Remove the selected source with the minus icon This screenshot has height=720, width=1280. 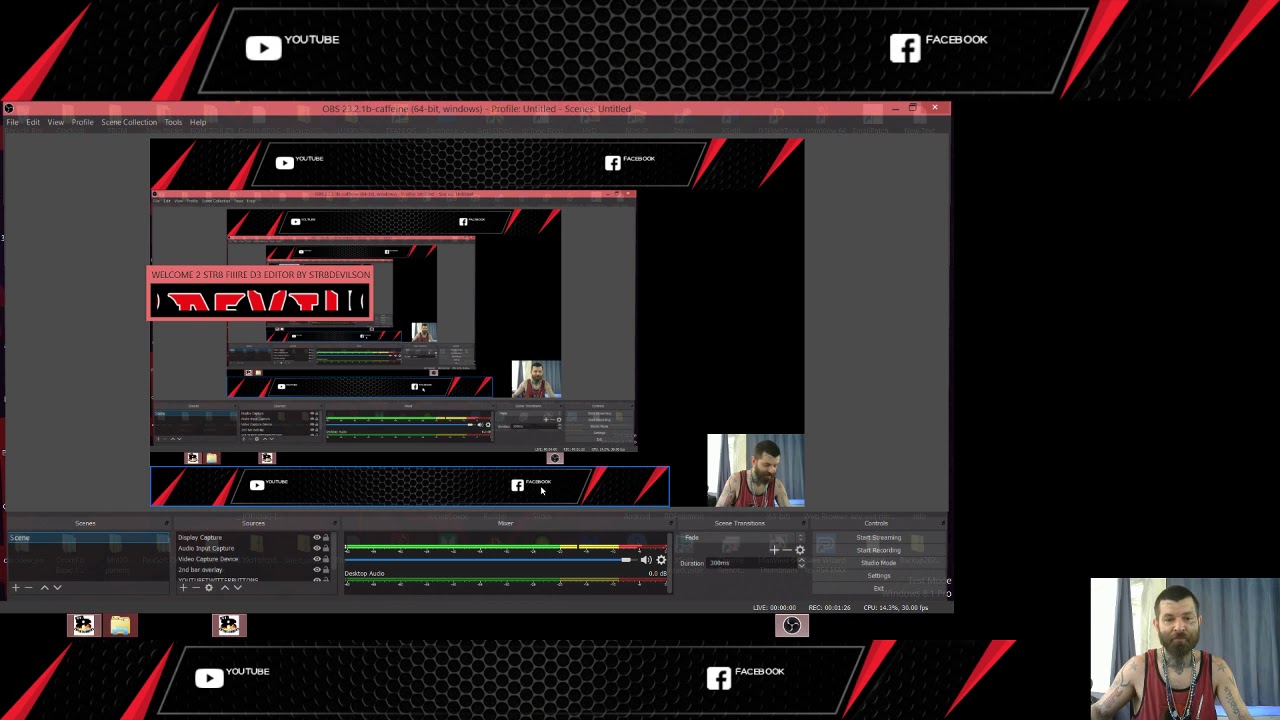tap(196, 588)
